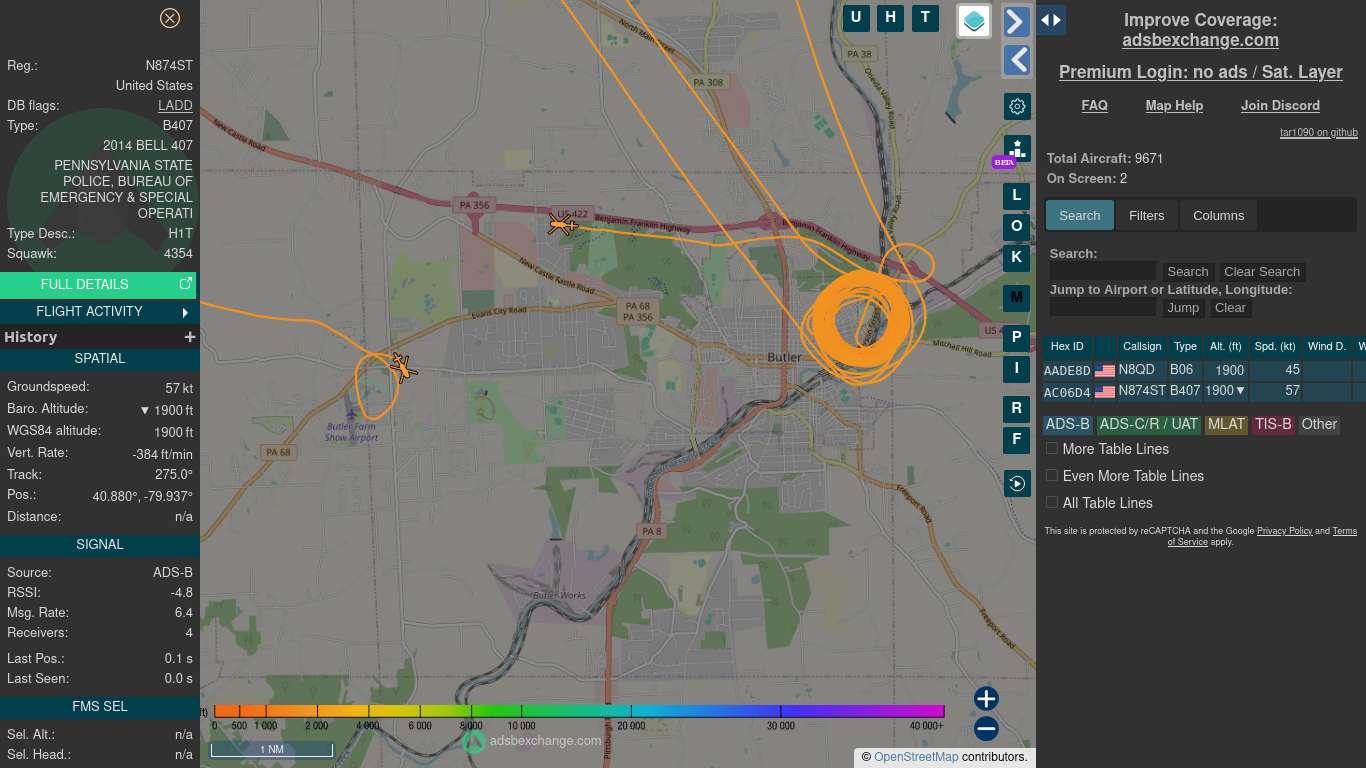Click the U map toggle button
Image resolution: width=1366 pixels, height=768 pixels.
click(x=856, y=17)
